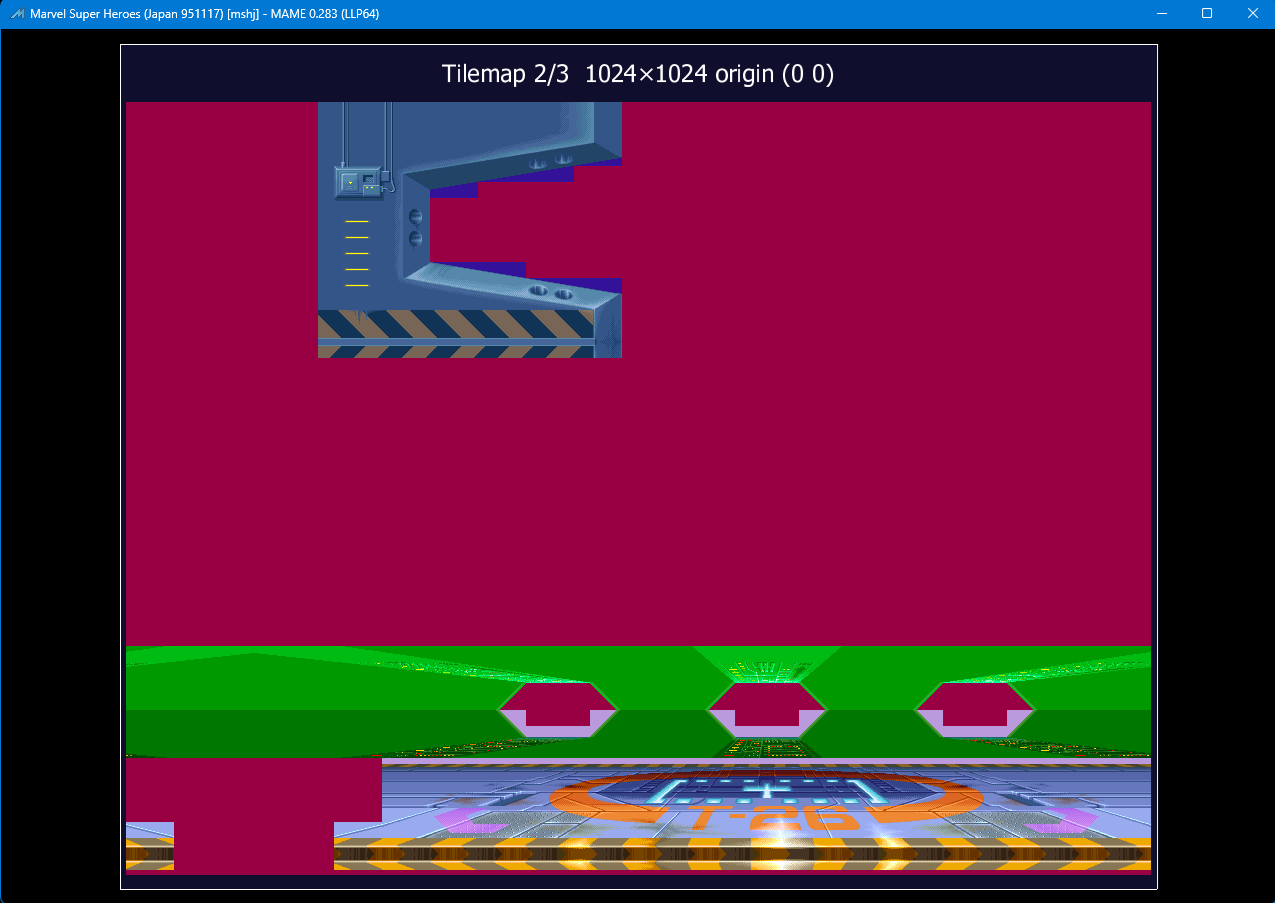Image resolution: width=1275 pixels, height=903 pixels.
Task: Close the MAME emulator window
Action: [1252, 14]
